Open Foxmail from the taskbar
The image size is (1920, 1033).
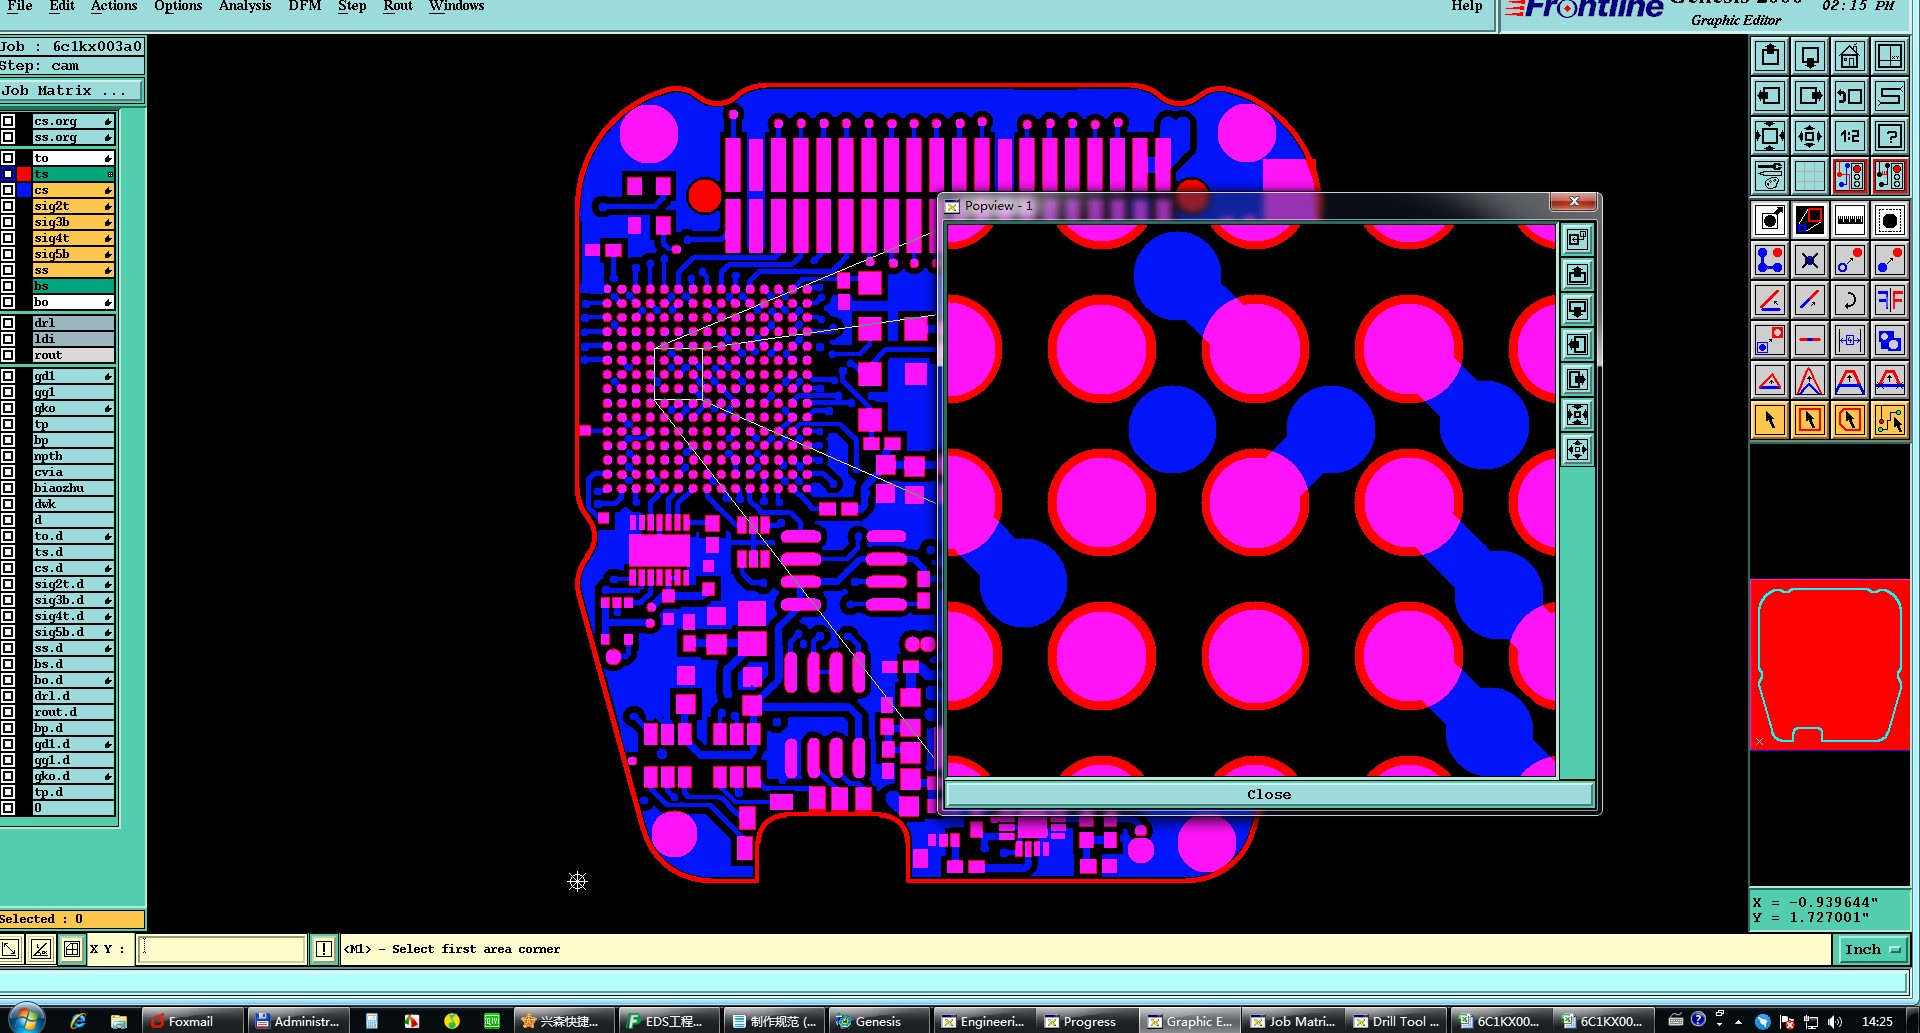191,1021
